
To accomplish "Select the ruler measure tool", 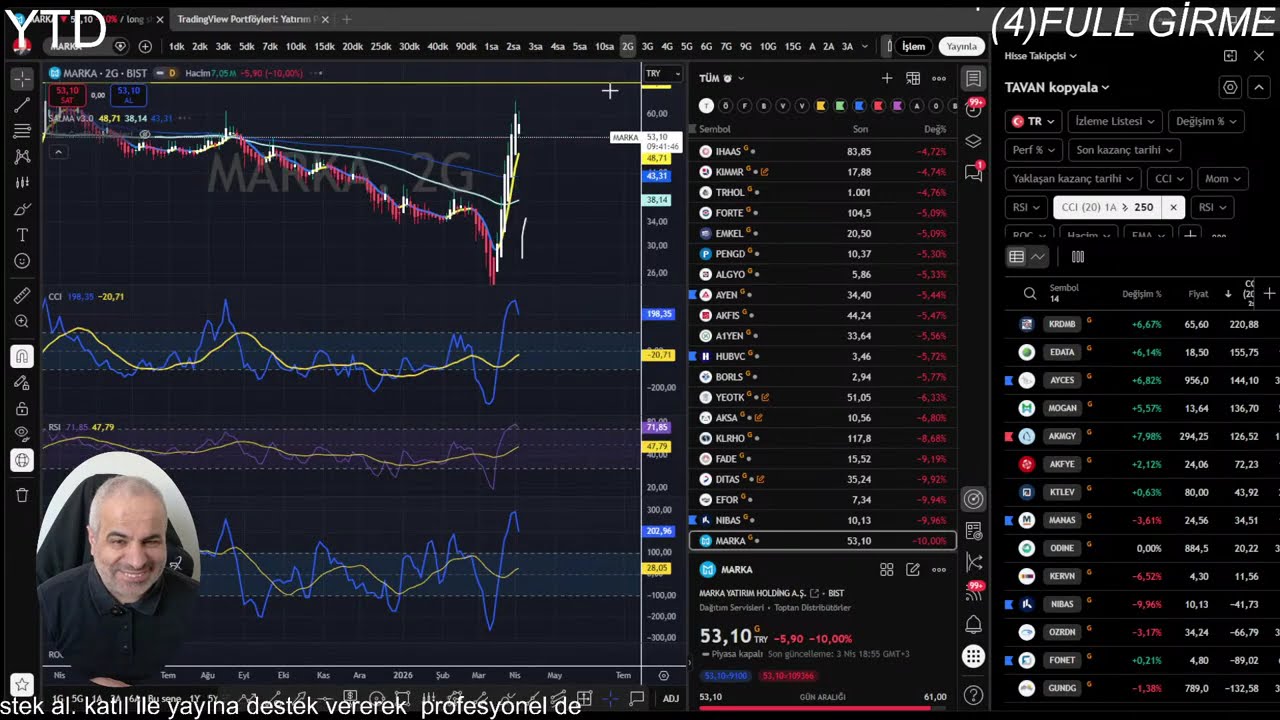I will [x=22, y=296].
